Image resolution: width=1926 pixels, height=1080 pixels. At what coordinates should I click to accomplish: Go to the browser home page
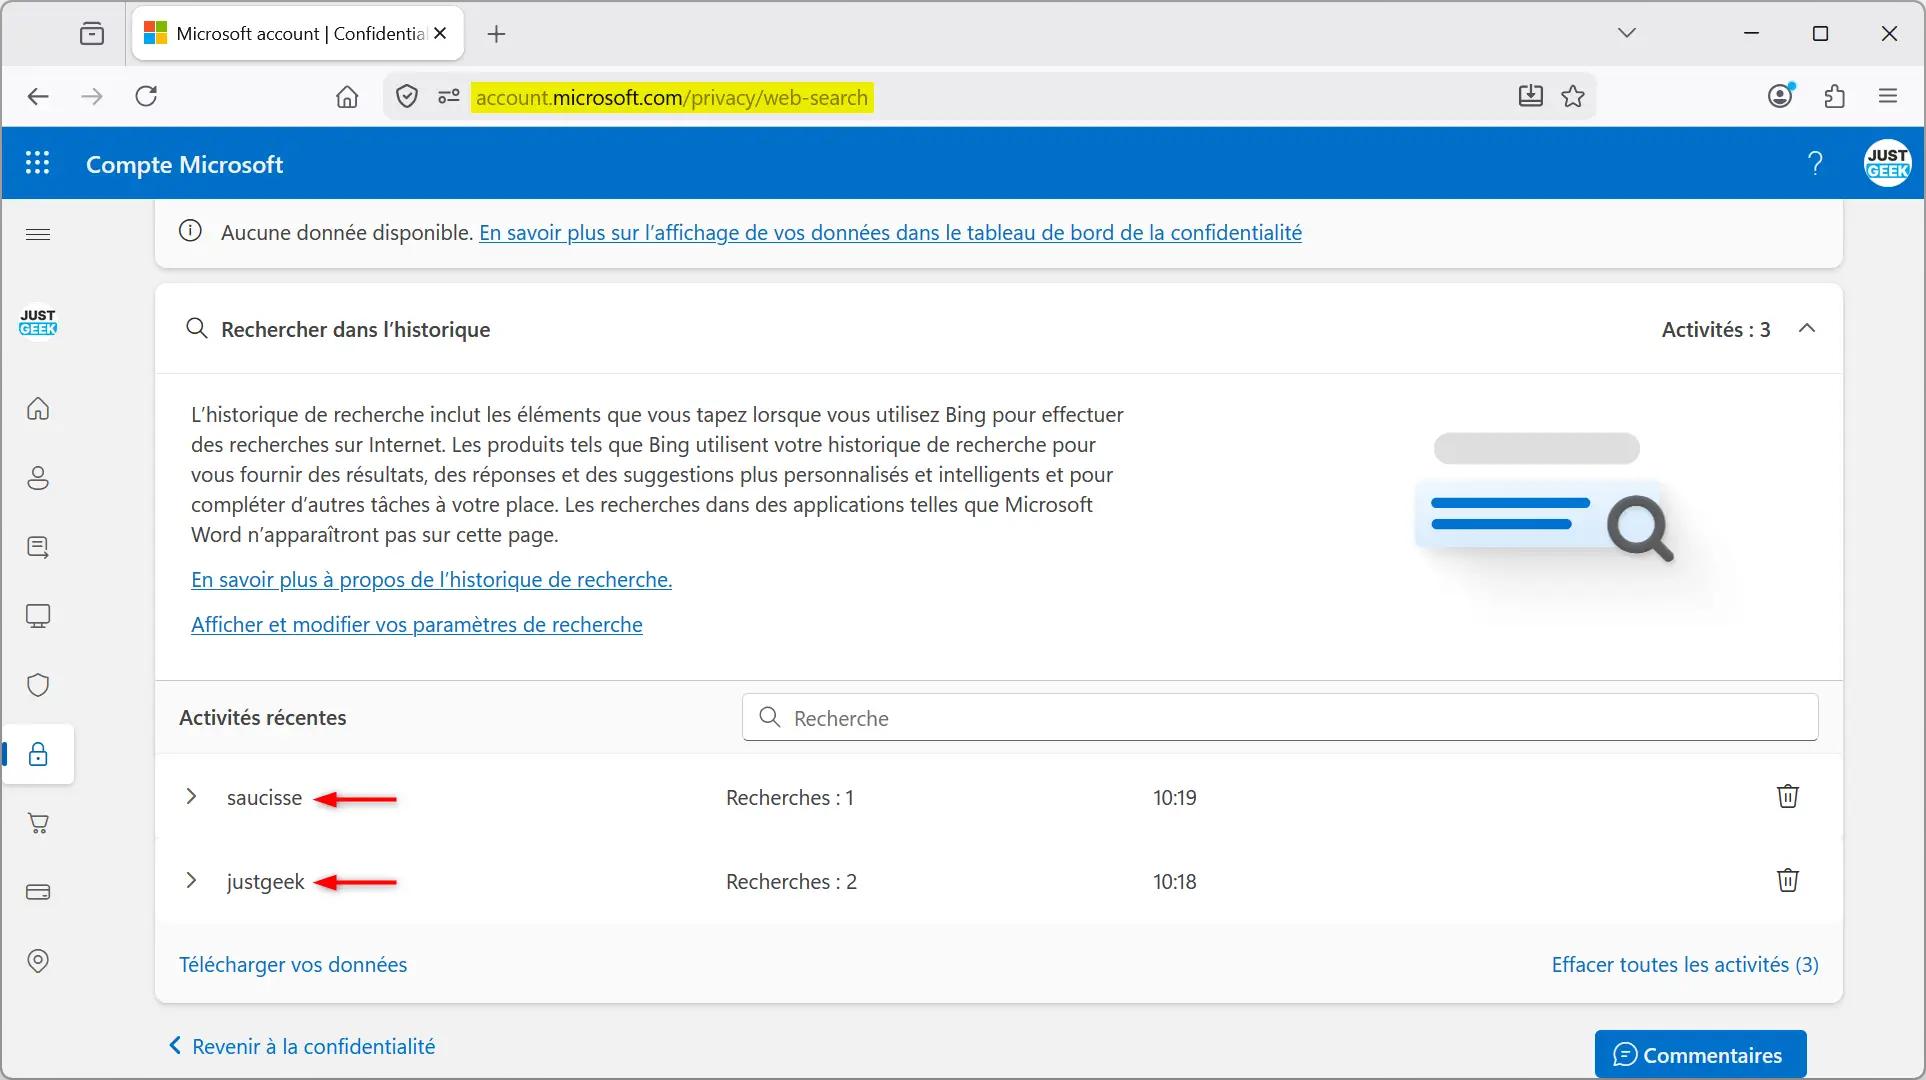(x=347, y=97)
